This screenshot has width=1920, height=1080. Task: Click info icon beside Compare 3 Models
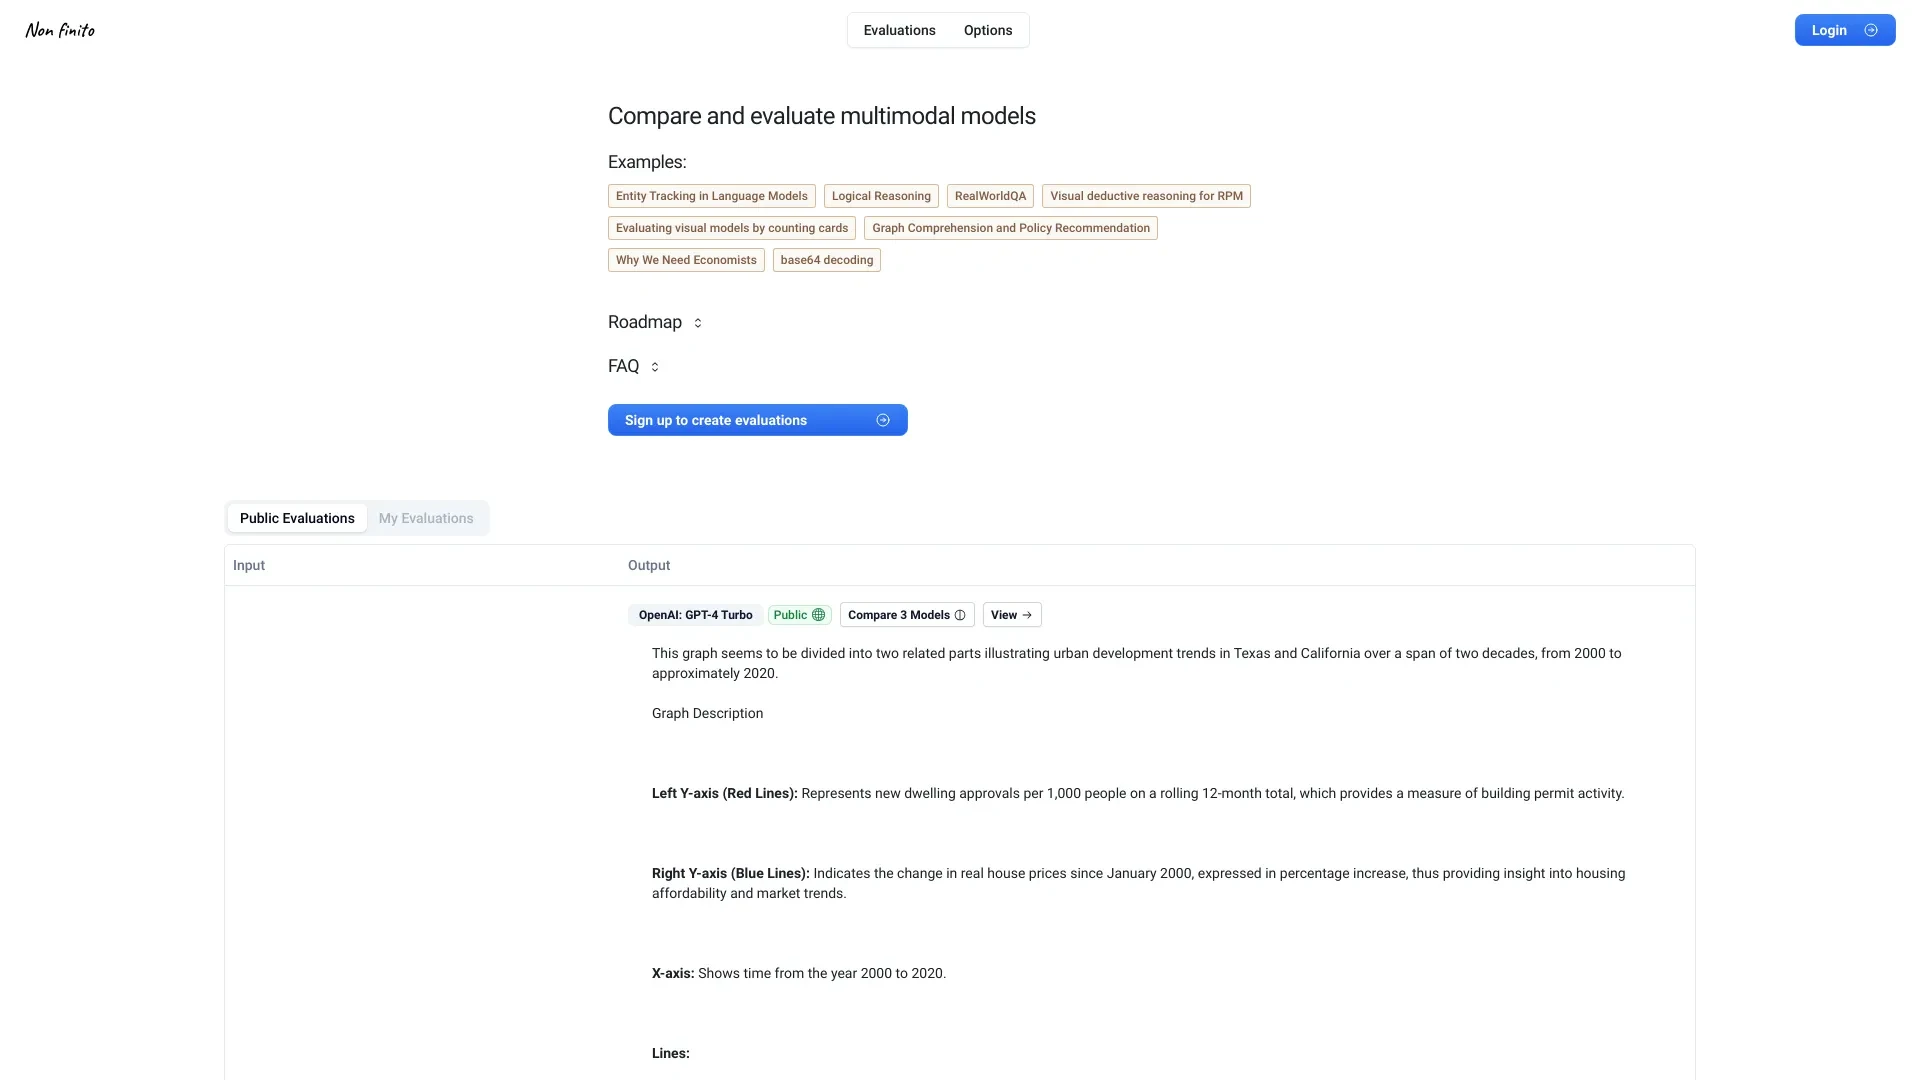(x=960, y=615)
